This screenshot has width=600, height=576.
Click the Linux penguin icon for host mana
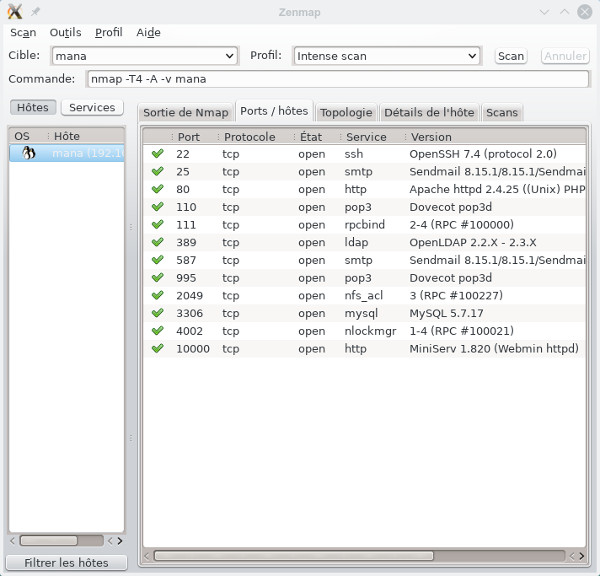[29, 153]
